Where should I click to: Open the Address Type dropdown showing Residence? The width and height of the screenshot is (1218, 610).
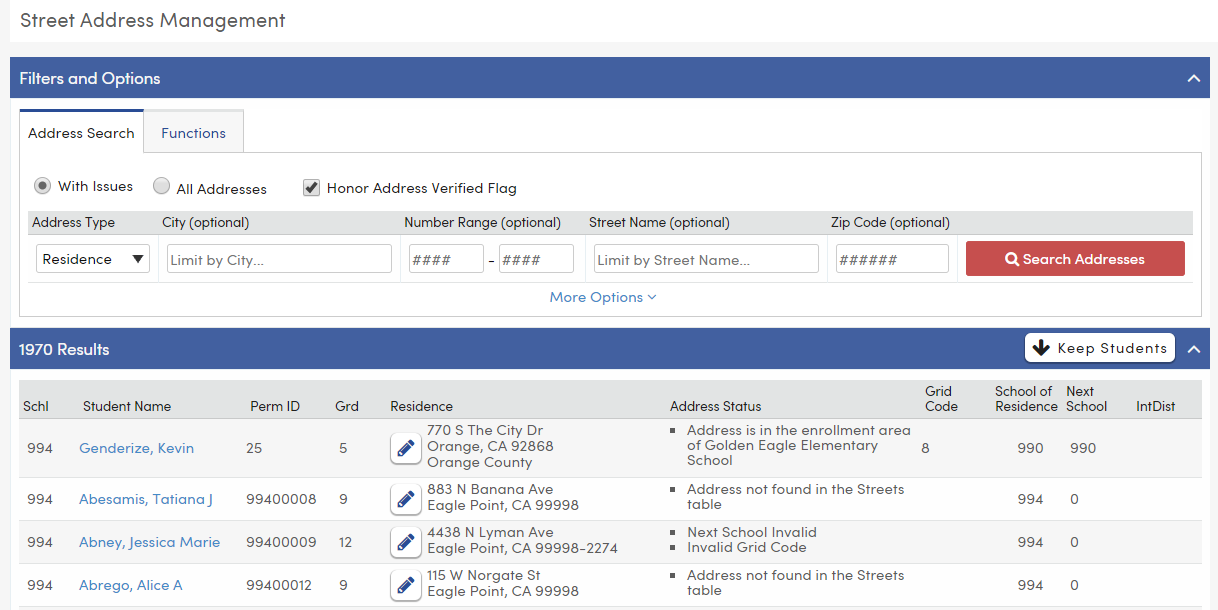pos(92,258)
